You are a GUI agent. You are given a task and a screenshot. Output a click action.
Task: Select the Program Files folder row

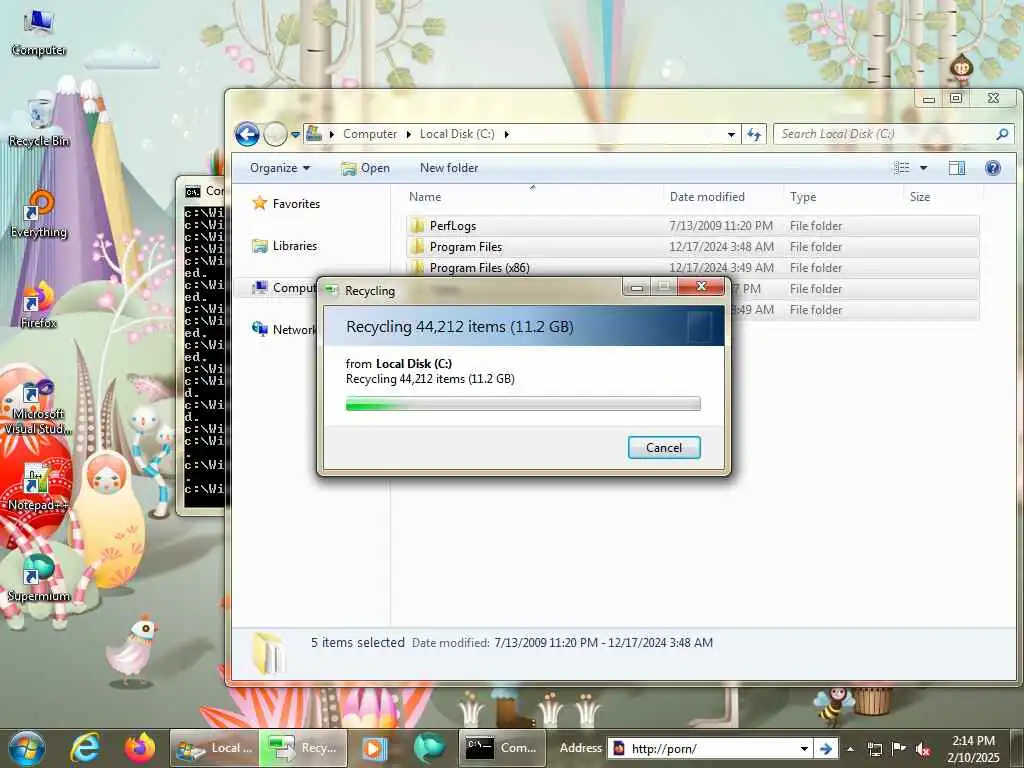coord(692,247)
